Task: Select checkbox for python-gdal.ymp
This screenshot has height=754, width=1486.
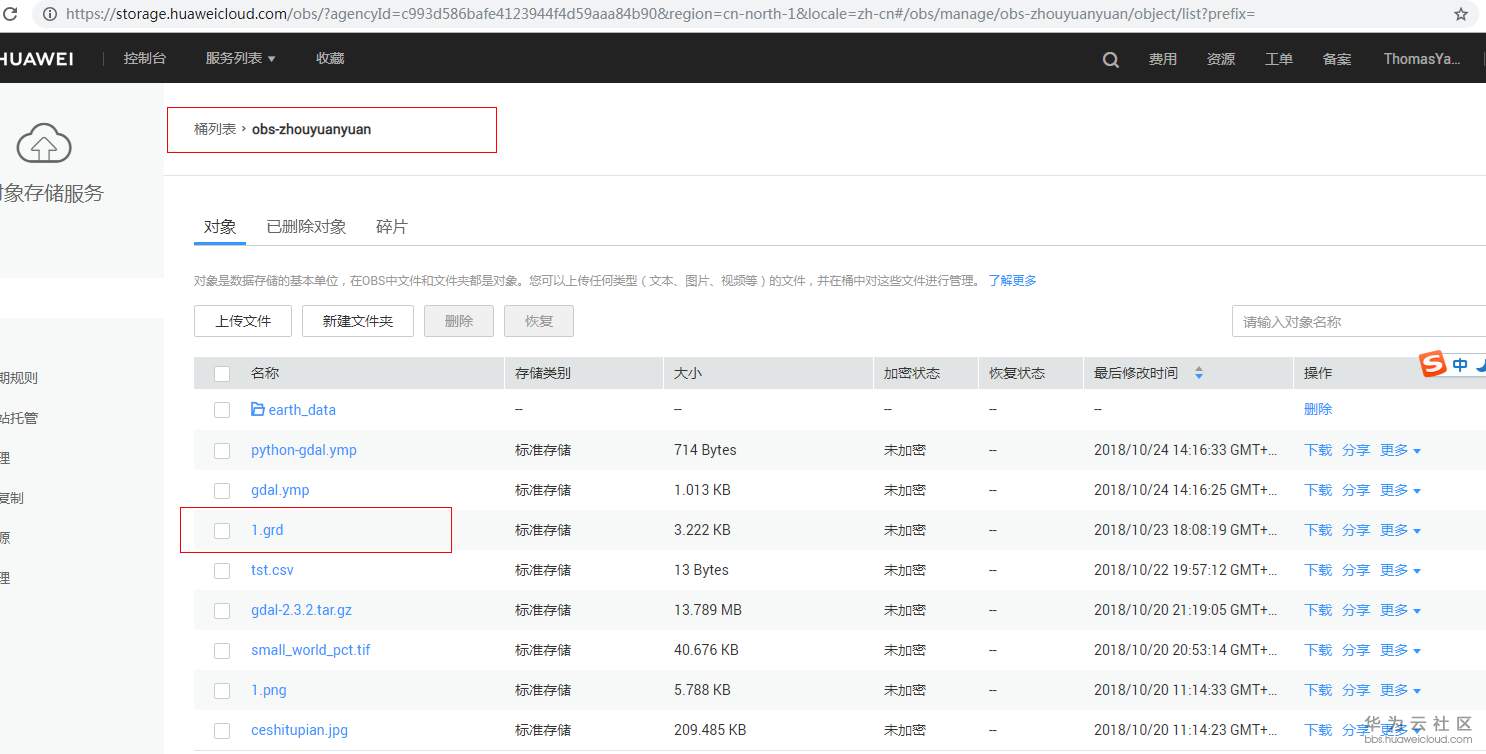Action: [222, 450]
